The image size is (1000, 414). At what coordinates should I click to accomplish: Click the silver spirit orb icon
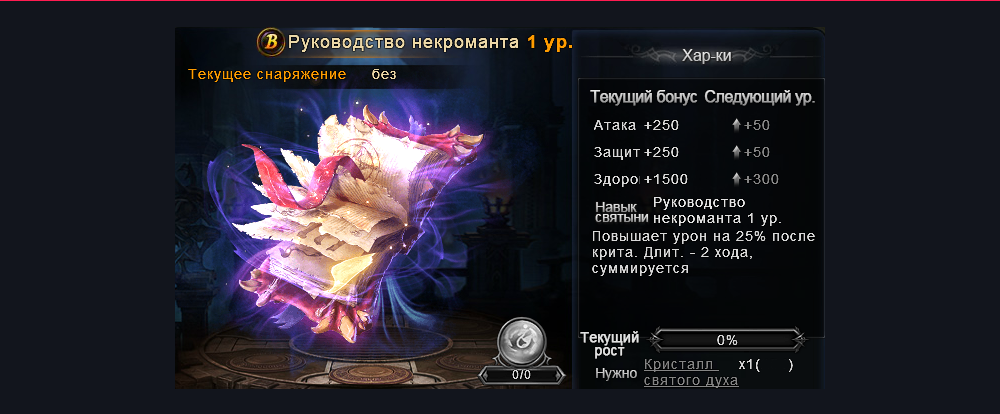point(521,343)
